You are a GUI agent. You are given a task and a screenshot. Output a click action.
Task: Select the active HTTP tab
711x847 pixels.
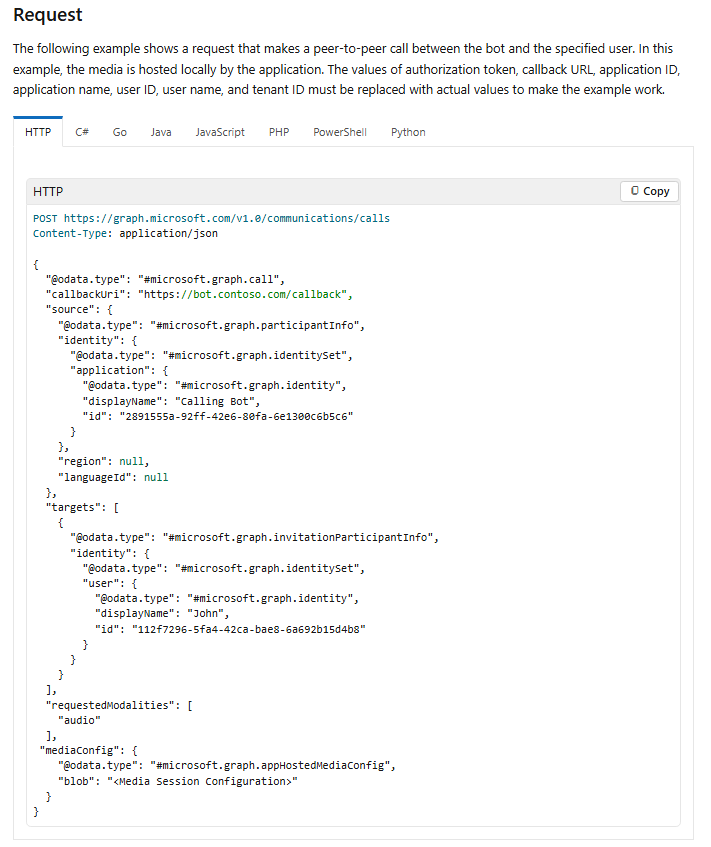(x=38, y=132)
